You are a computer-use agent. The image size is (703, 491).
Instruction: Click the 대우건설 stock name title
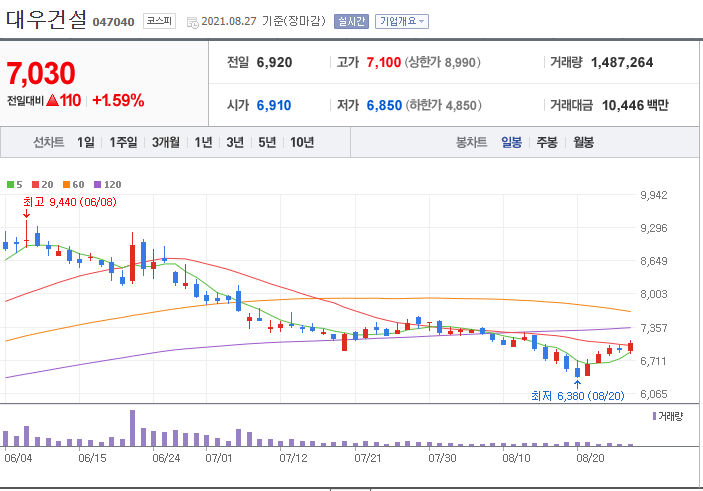point(46,19)
